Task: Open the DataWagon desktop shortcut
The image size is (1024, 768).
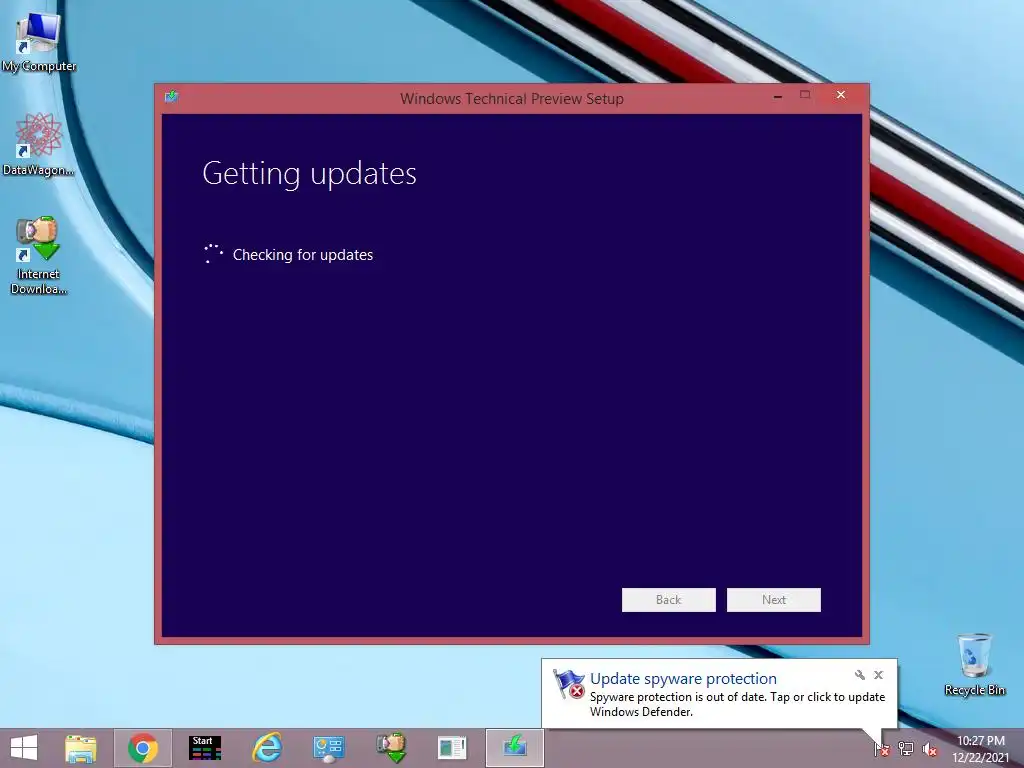Action: [39, 144]
